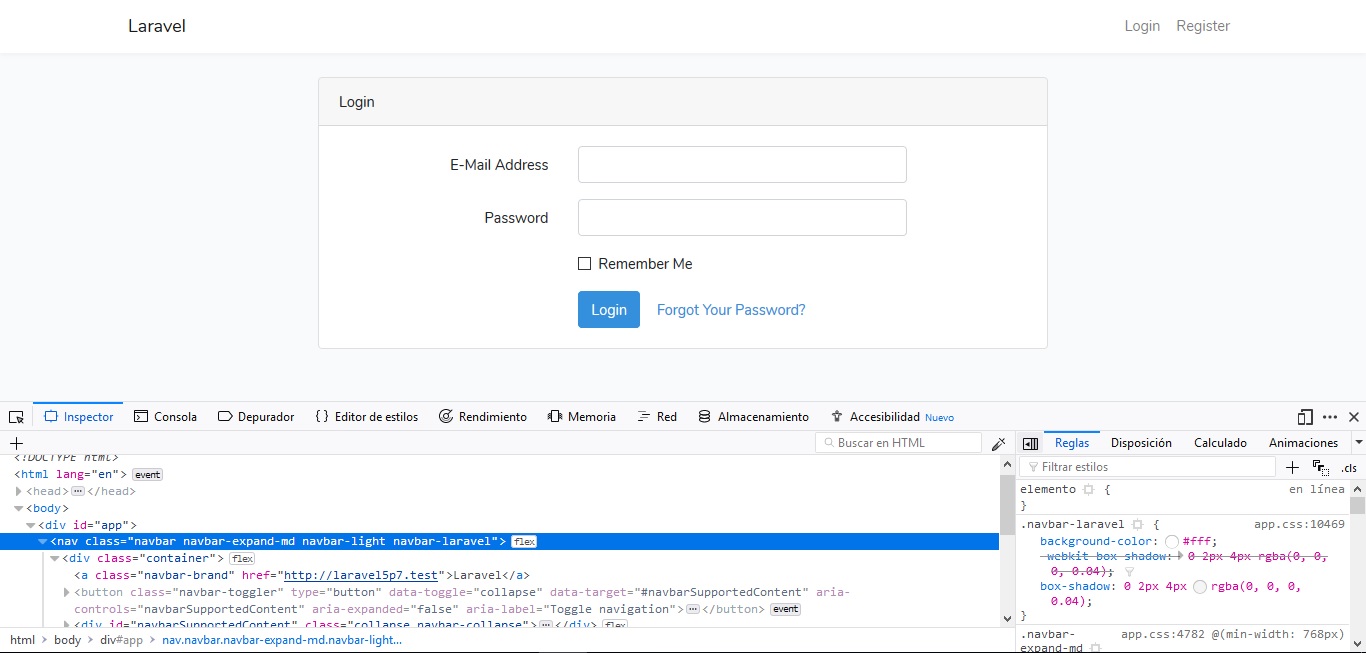Toggle the flex badge on the nav element
The image size is (1366, 653).
pyautogui.click(x=523, y=541)
